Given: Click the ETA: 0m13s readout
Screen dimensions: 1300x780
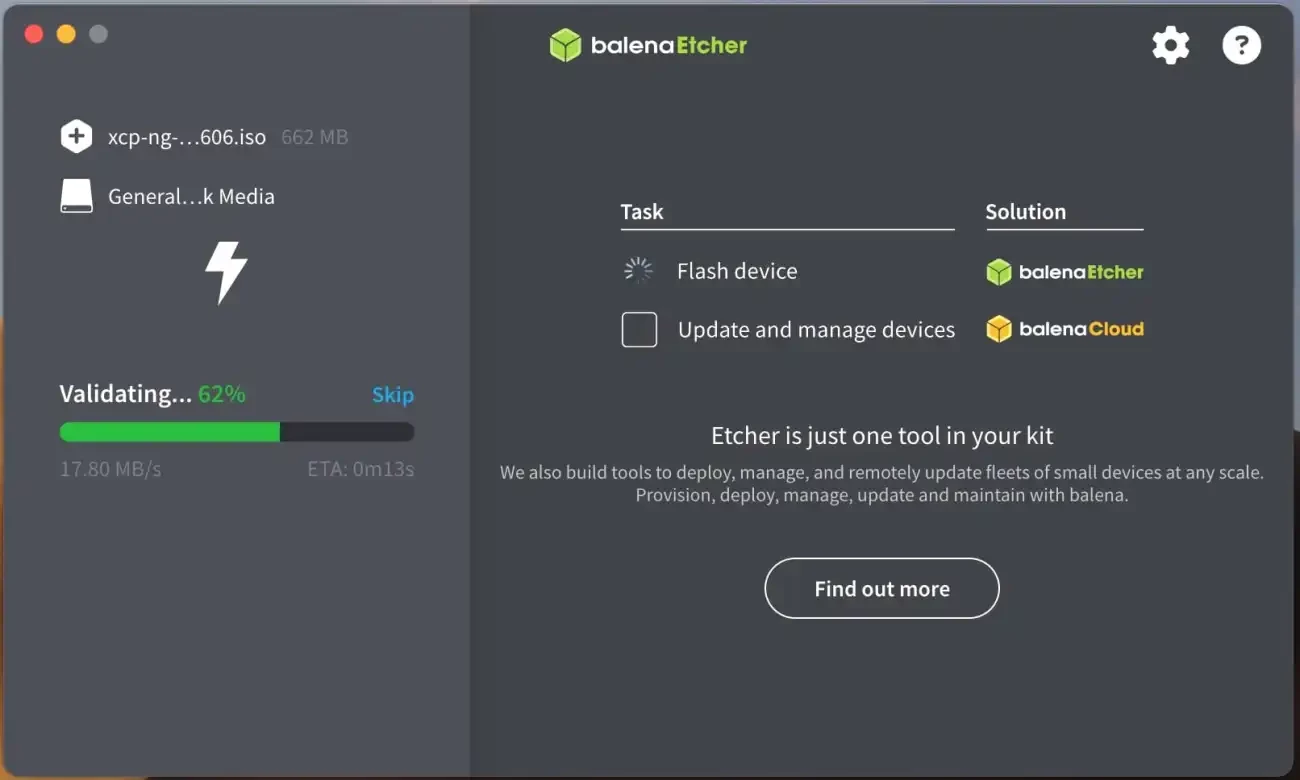Looking at the screenshot, I should [x=361, y=469].
